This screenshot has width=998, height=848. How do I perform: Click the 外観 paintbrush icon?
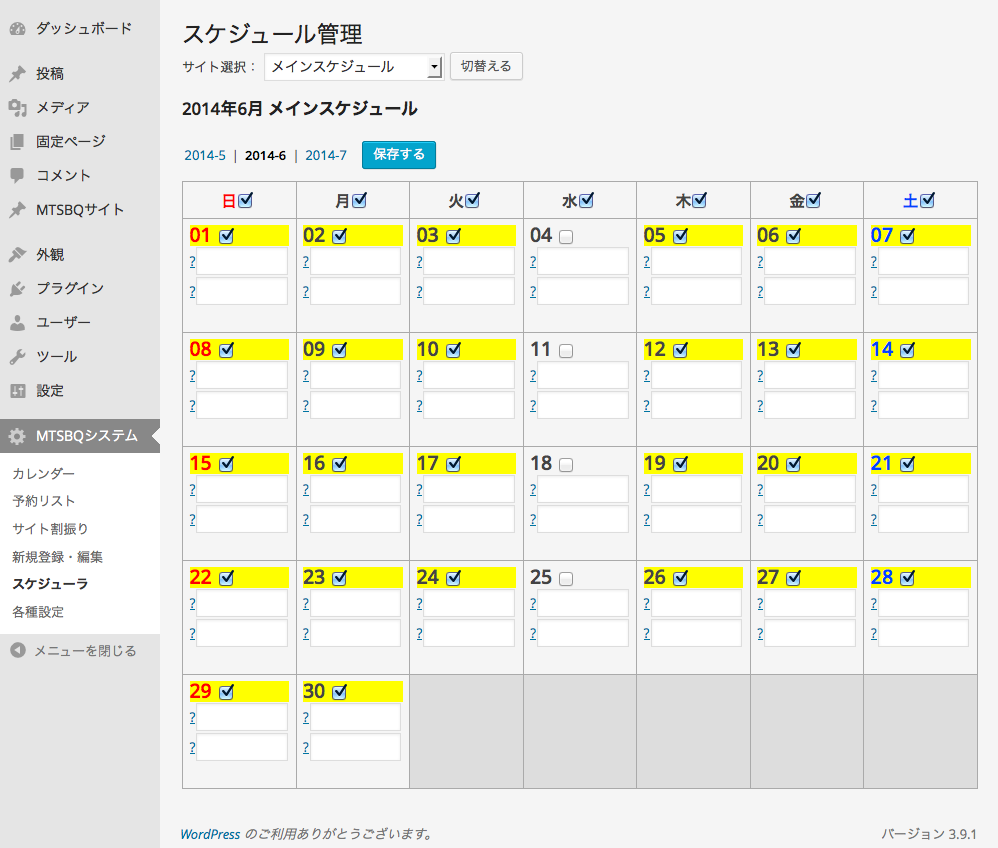(18, 255)
